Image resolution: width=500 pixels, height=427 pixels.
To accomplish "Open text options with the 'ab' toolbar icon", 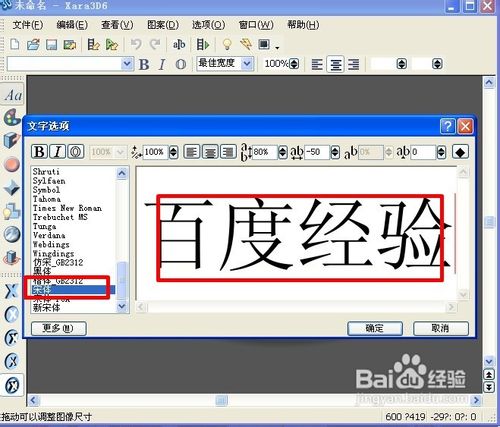I will coord(179,44).
